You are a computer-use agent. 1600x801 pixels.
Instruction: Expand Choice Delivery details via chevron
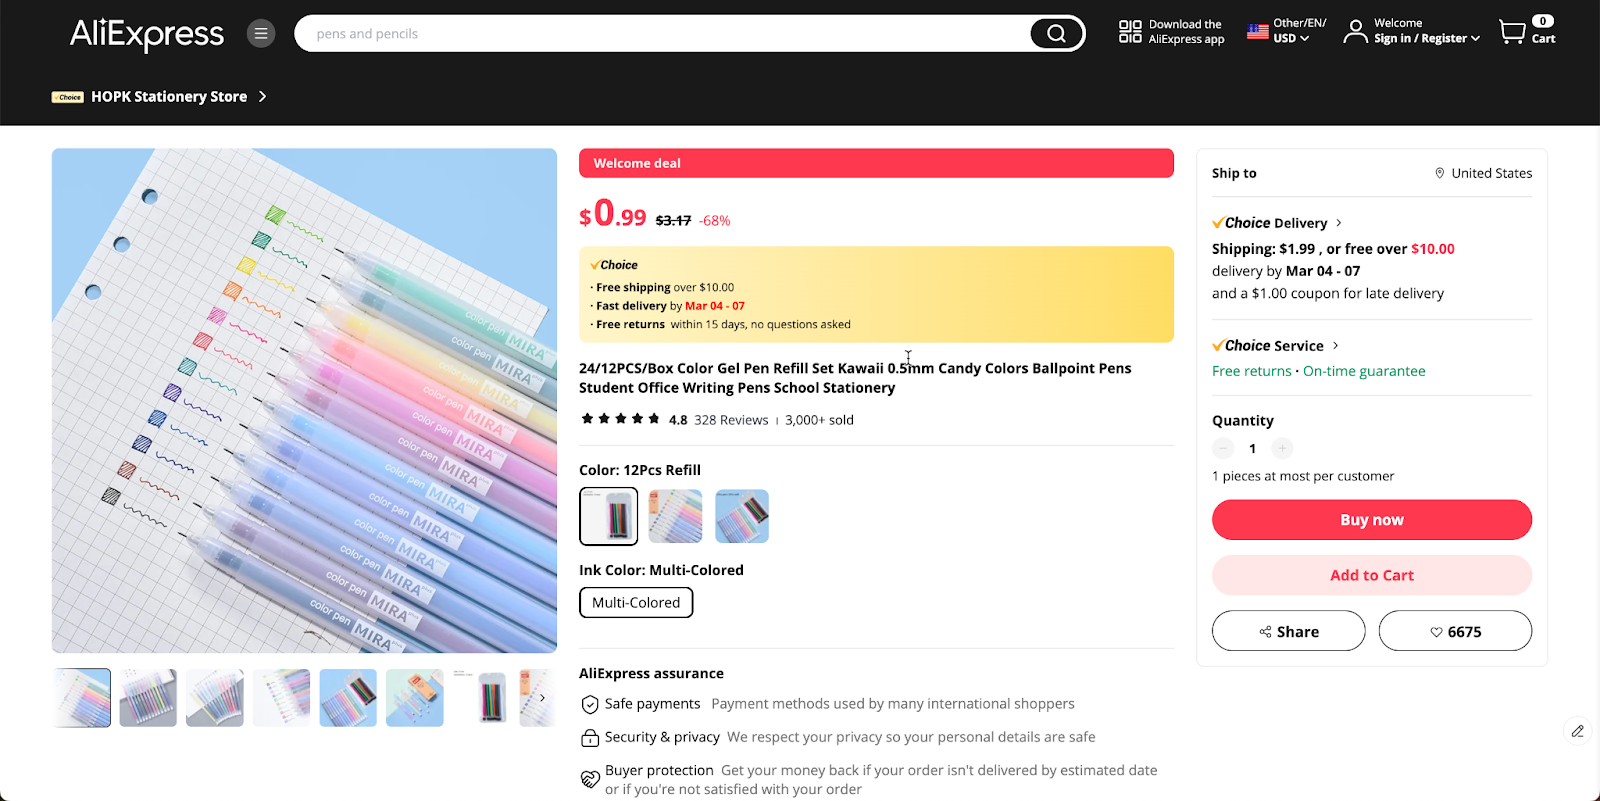pyautogui.click(x=1338, y=222)
